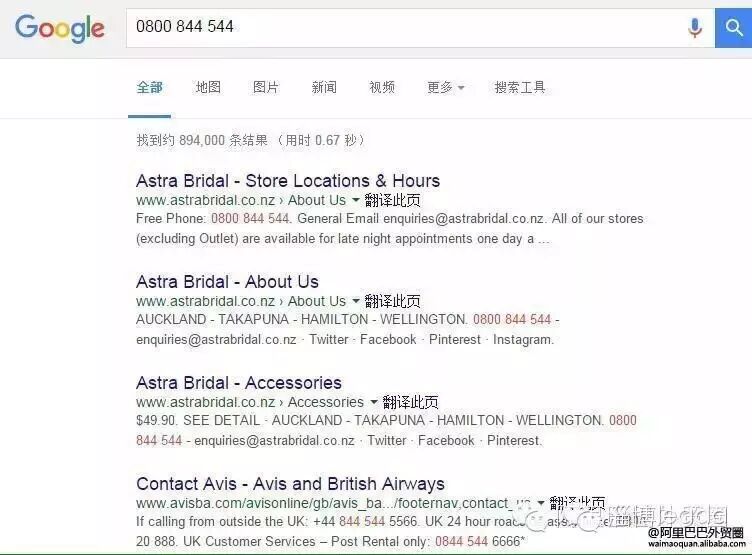The height and width of the screenshot is (555, 752).
Task: Open the 视频 tab
Action: pyautogui.click(x=382, y=87)
